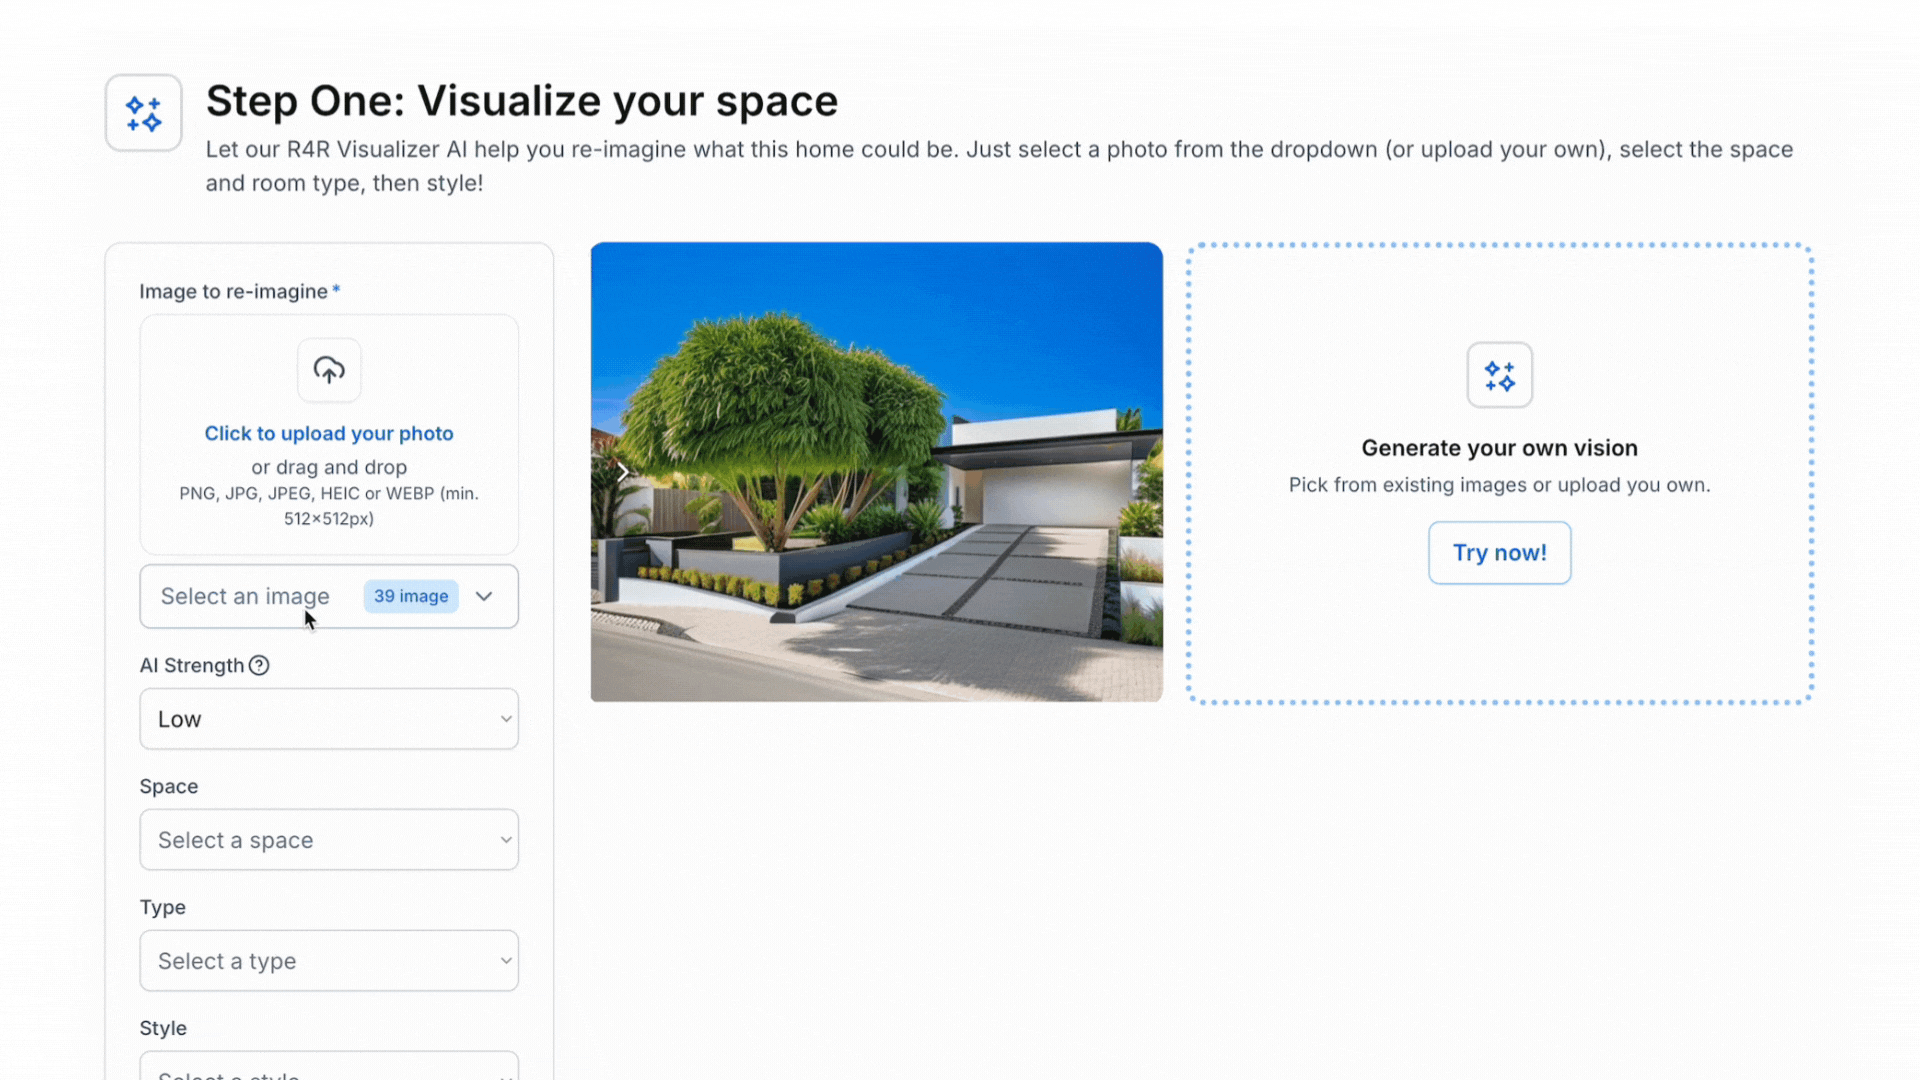This screenshot has height=1080, width=1920.
Task: Click the next-image arrow on the house photo
Action: point(622,471)
